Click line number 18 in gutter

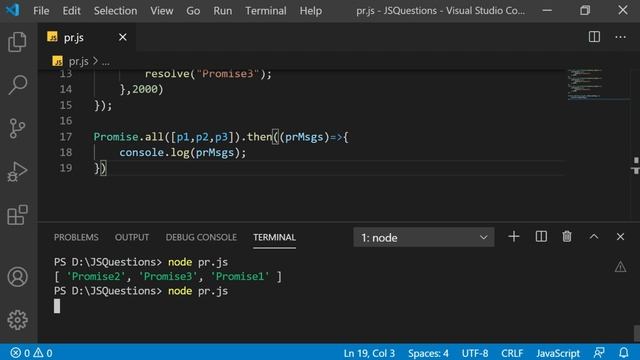[x=66, y=152]
